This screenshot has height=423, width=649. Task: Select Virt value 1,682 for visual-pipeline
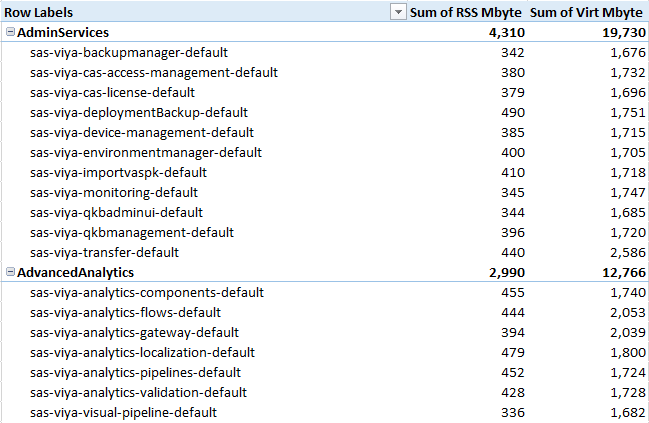628,413
